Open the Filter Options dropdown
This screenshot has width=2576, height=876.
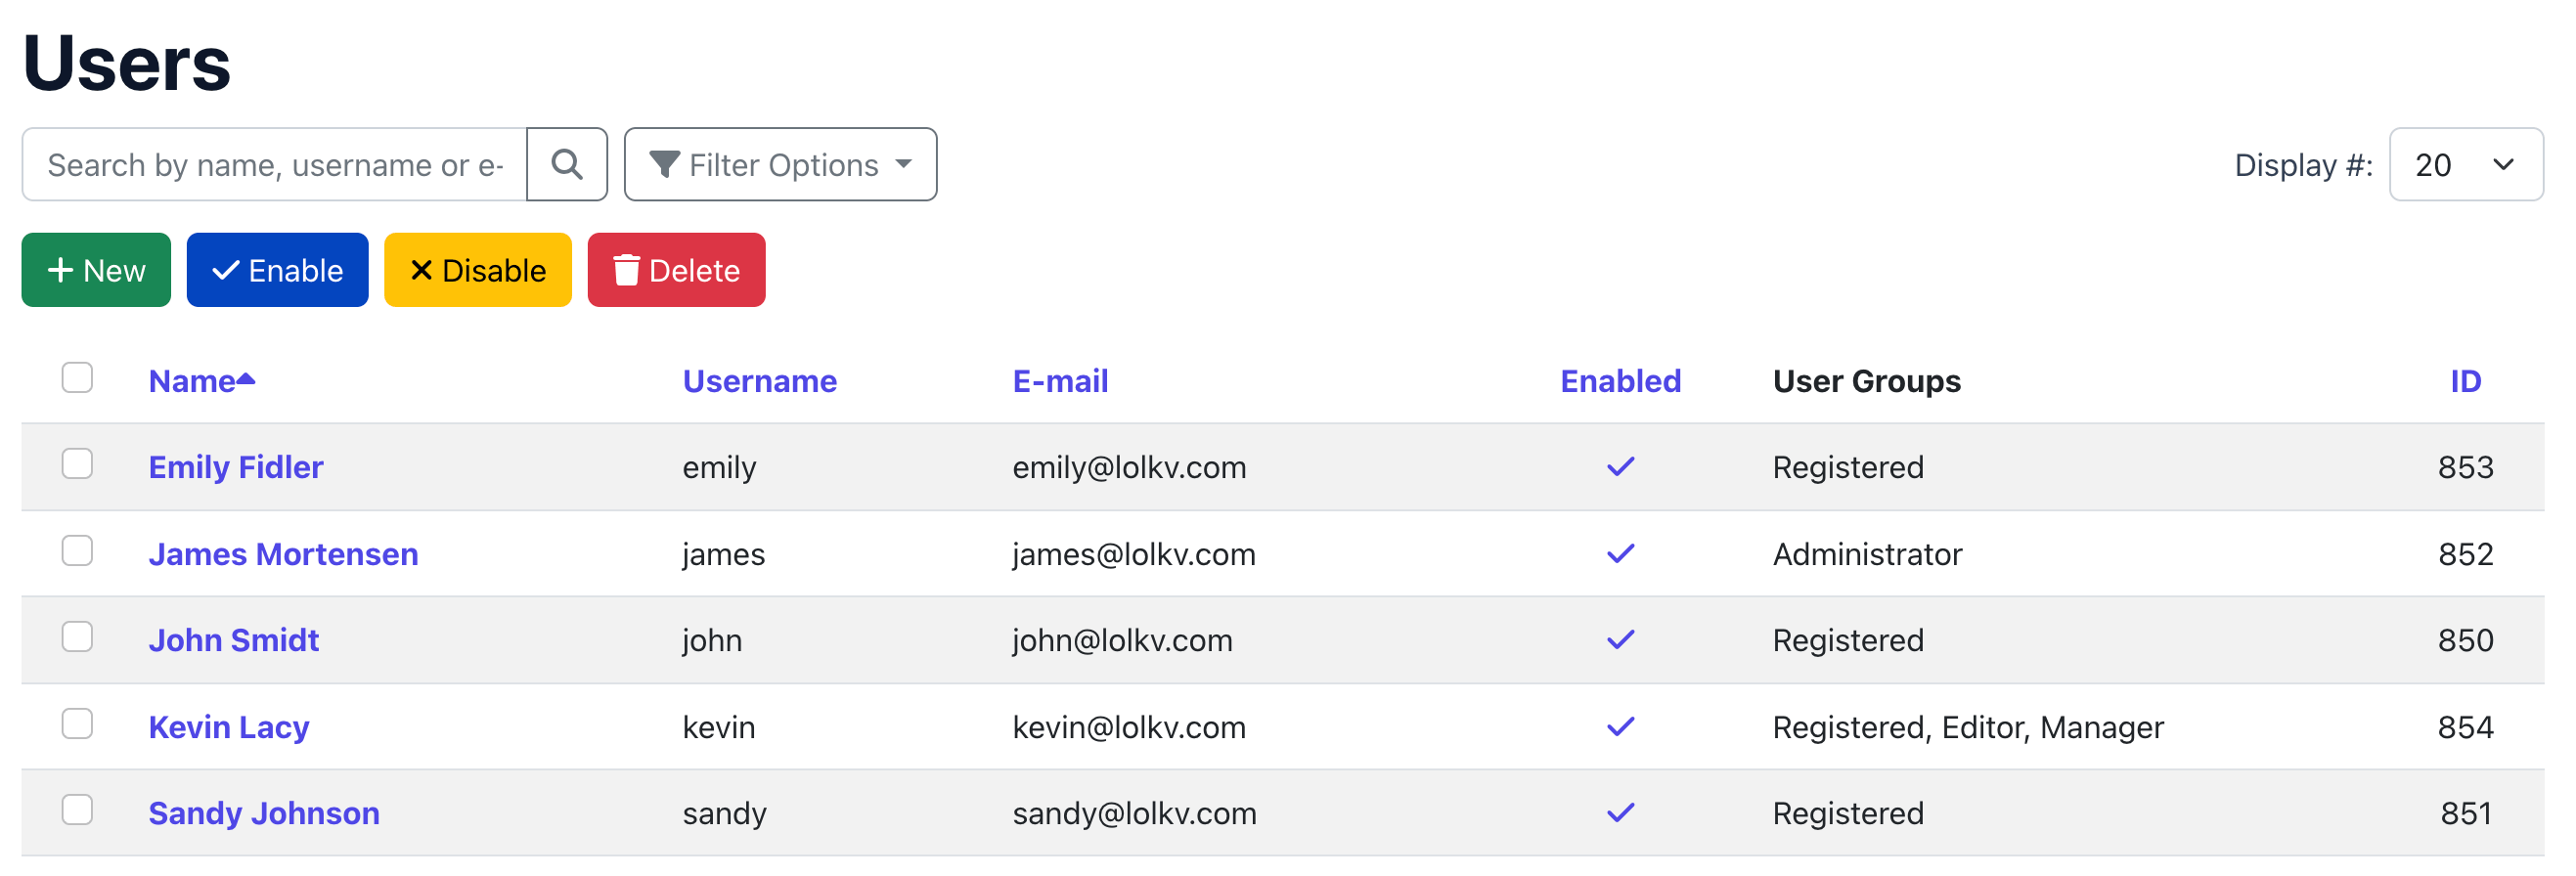780,164
